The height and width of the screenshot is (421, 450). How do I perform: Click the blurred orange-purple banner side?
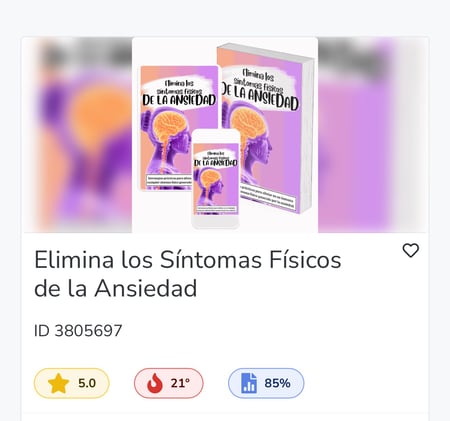pyautogui.click(x=77, y=135)
